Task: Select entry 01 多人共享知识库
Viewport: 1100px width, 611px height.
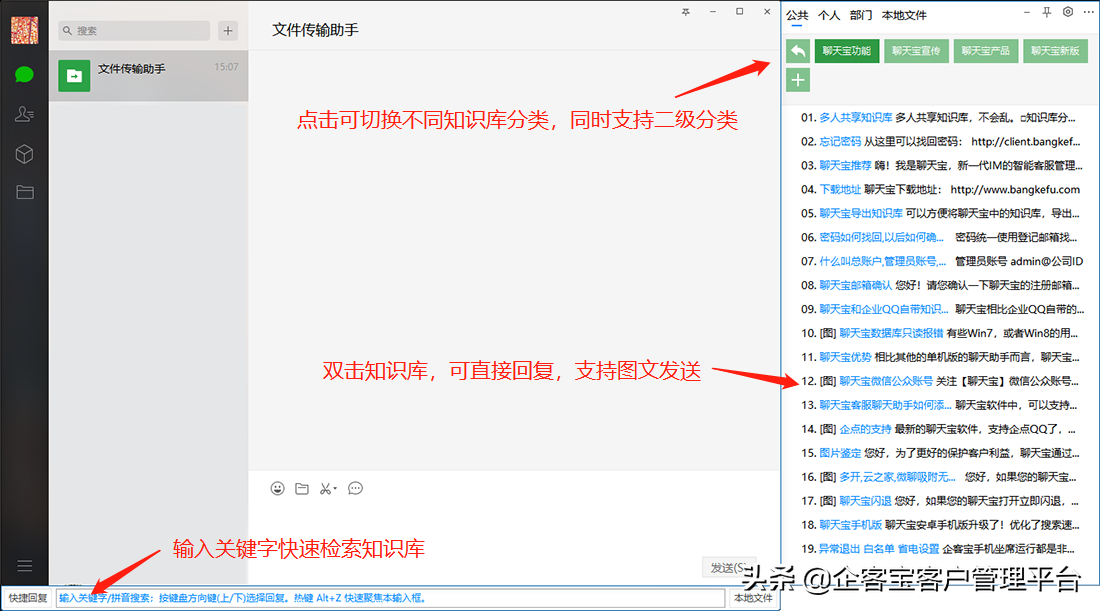Action: click(x=939, y=117)
